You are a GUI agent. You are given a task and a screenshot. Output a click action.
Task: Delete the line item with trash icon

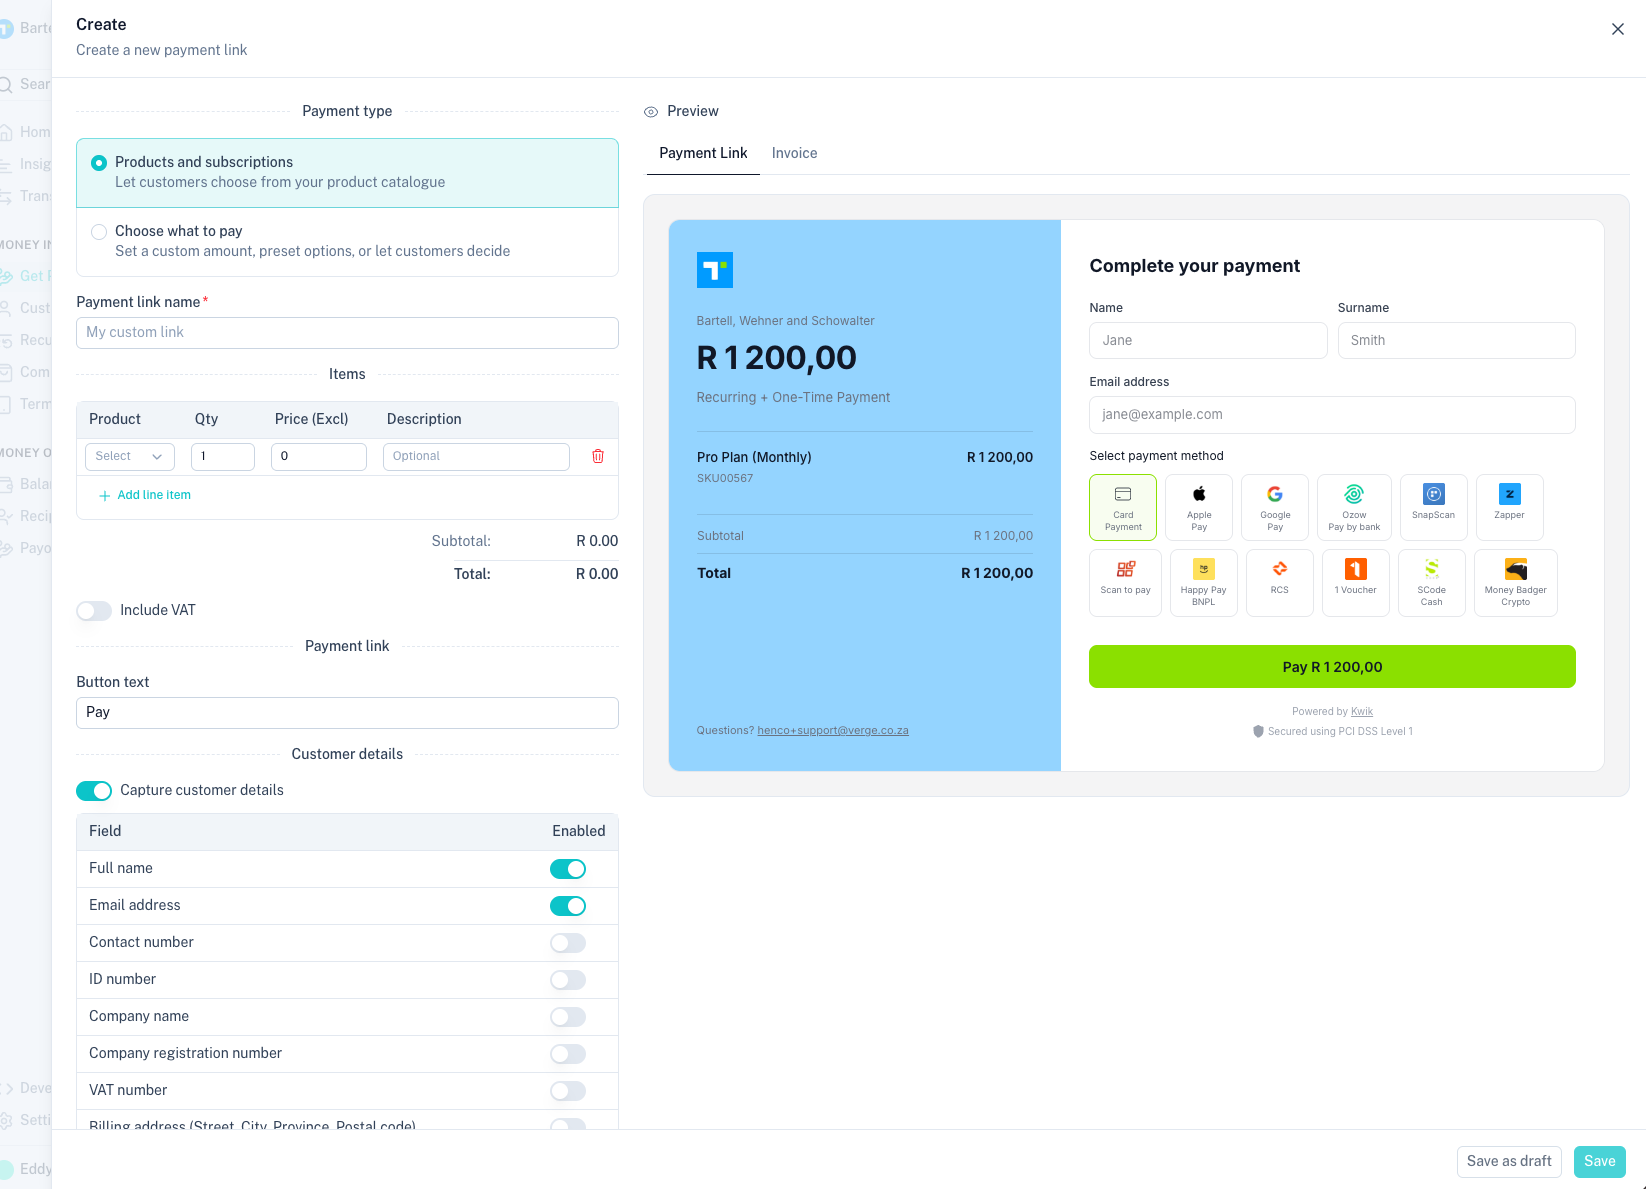point(598,456)
